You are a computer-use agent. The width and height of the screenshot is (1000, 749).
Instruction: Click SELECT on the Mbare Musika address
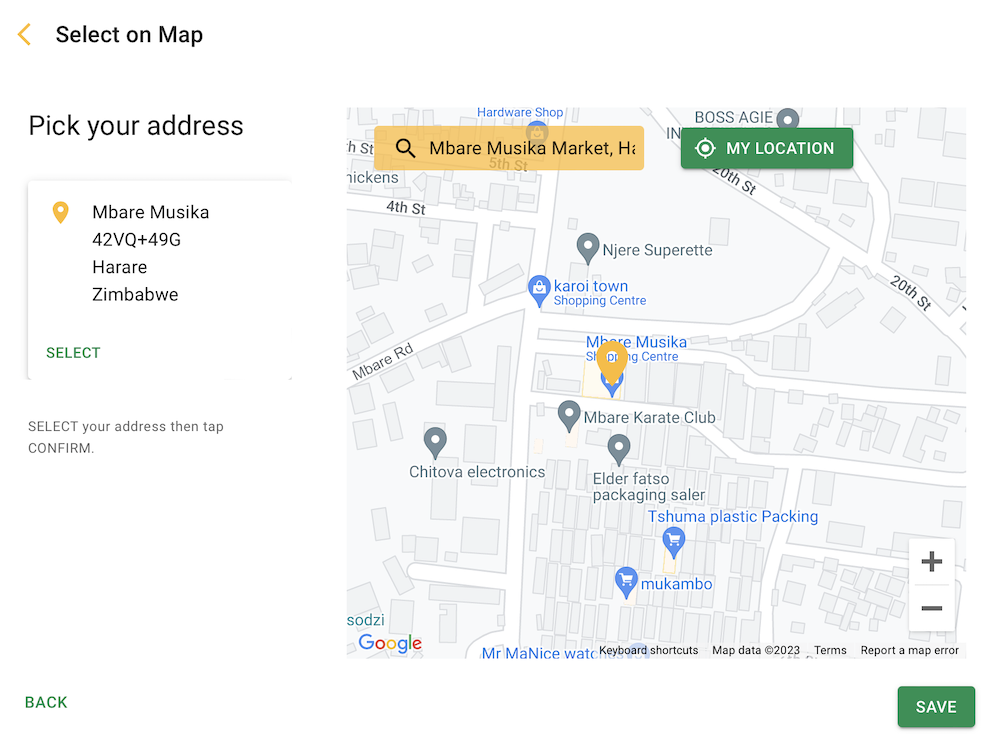[73, 353]
